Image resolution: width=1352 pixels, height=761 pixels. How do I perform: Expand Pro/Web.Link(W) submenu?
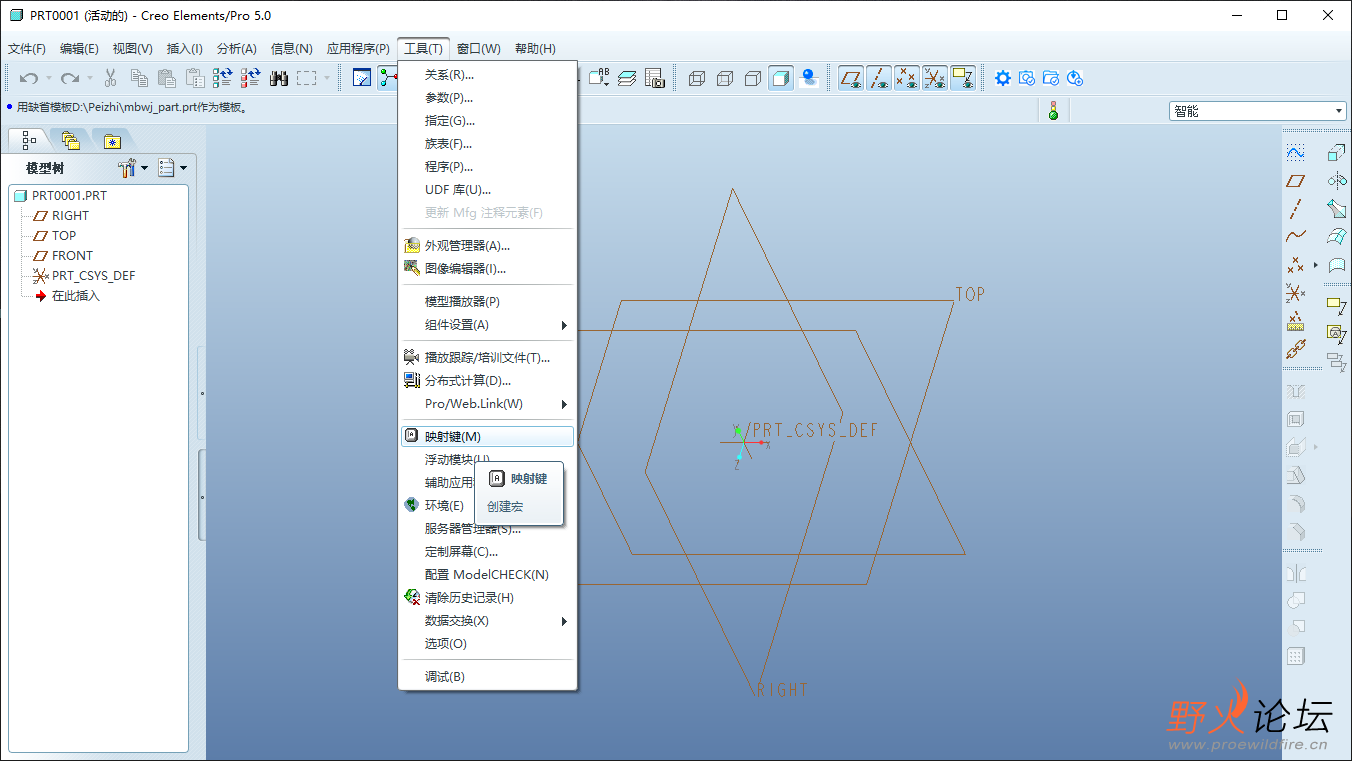click(487, 404)
